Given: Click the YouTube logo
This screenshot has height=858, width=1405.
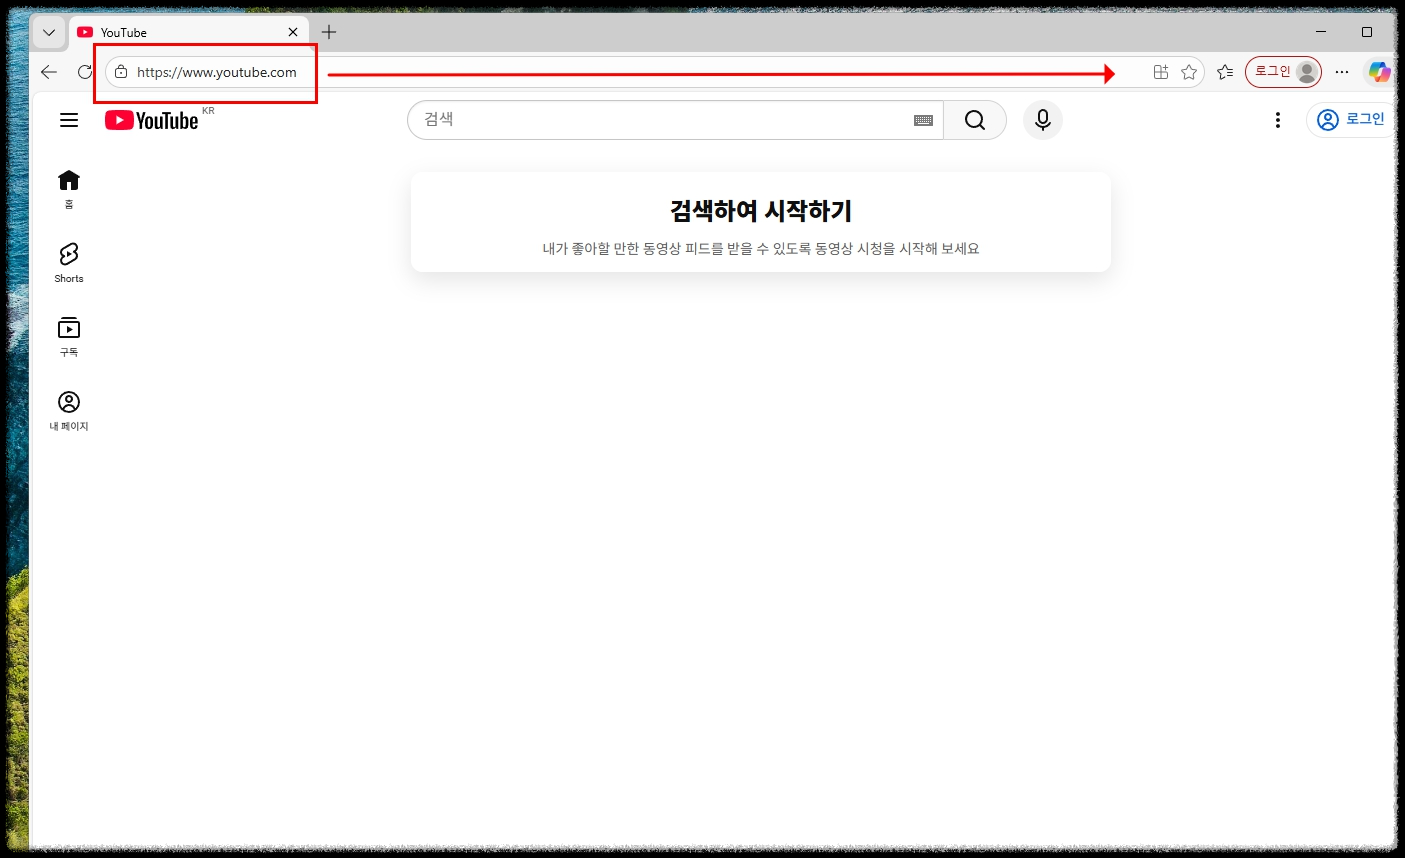Looking at the screenshot, I should 152,120.
